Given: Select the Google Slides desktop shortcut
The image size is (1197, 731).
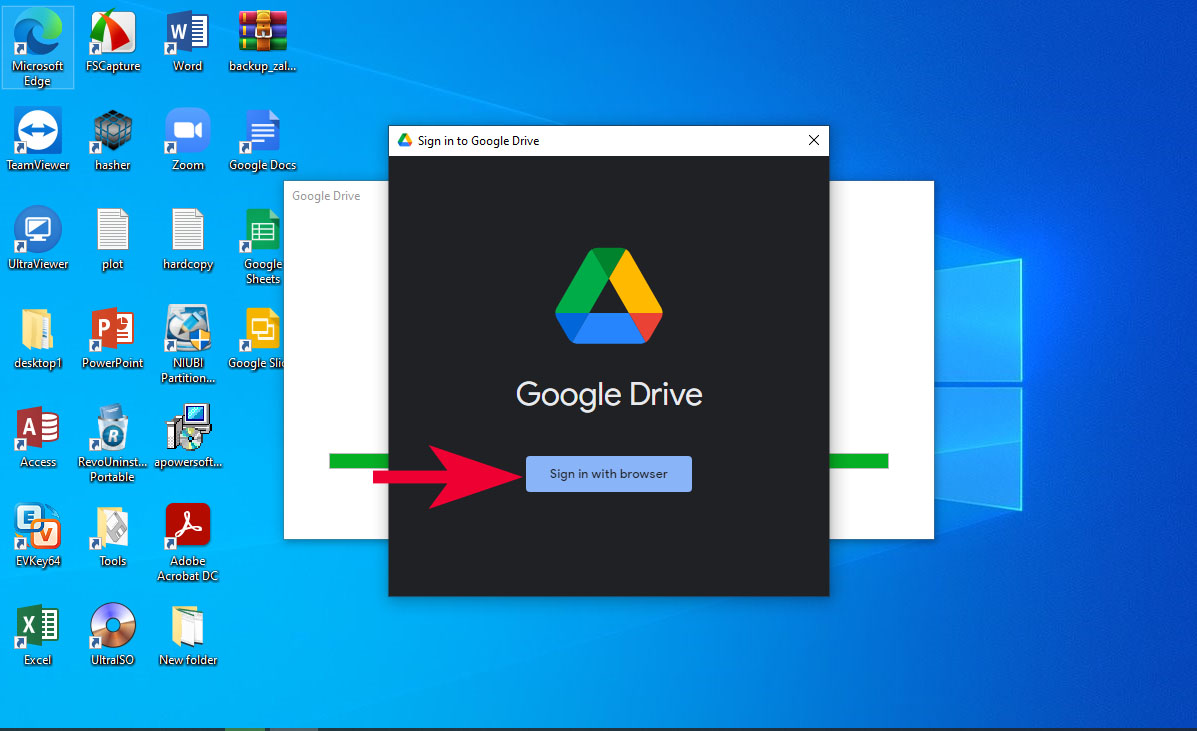Looking at the screenshot, I should coord(258,338).
